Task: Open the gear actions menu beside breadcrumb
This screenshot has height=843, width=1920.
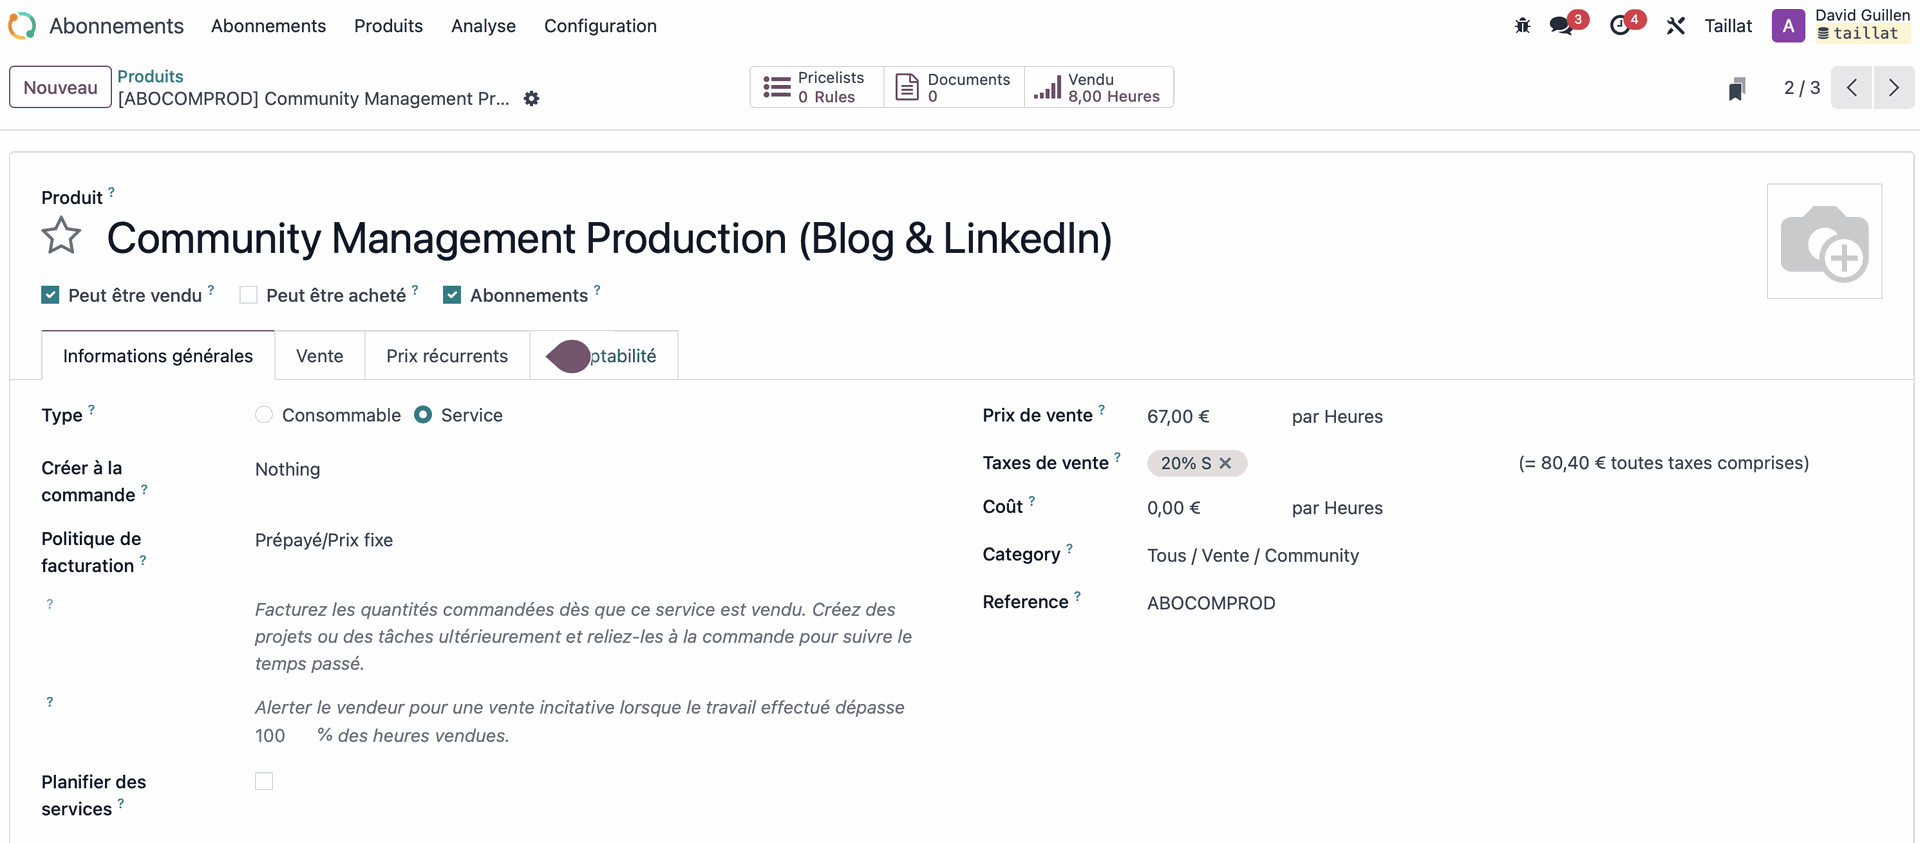Action: 532,98
